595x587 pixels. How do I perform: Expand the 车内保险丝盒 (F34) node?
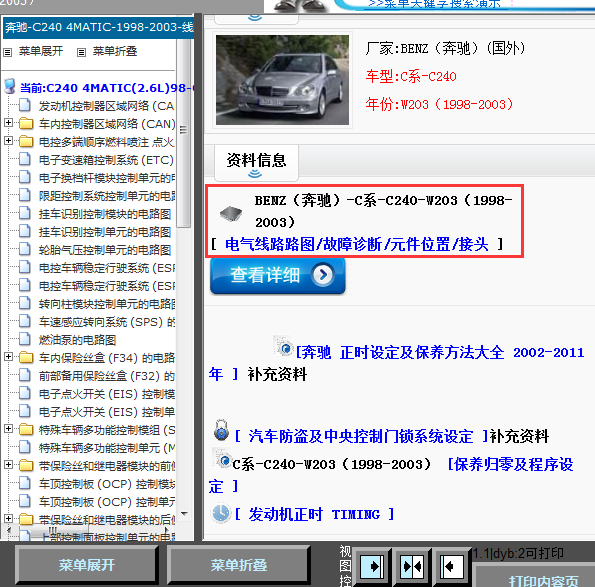(x=8, y=357)
